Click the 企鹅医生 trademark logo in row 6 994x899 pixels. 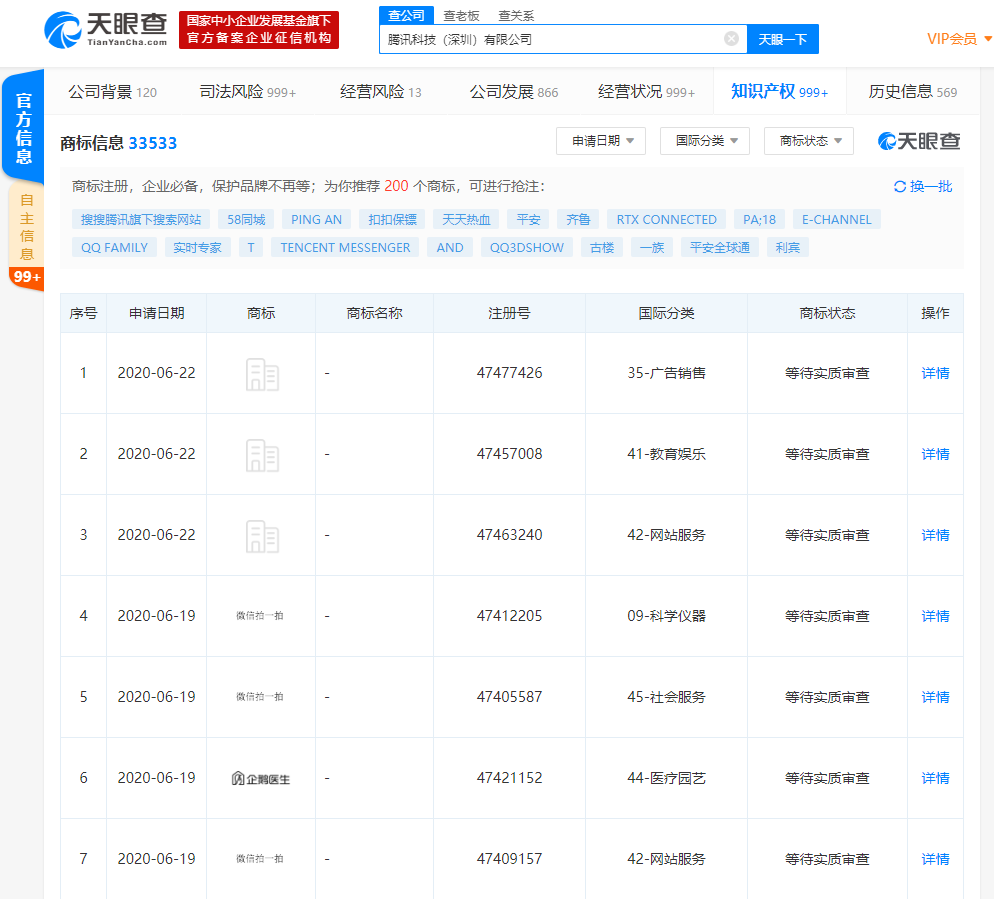coord(261,778)
